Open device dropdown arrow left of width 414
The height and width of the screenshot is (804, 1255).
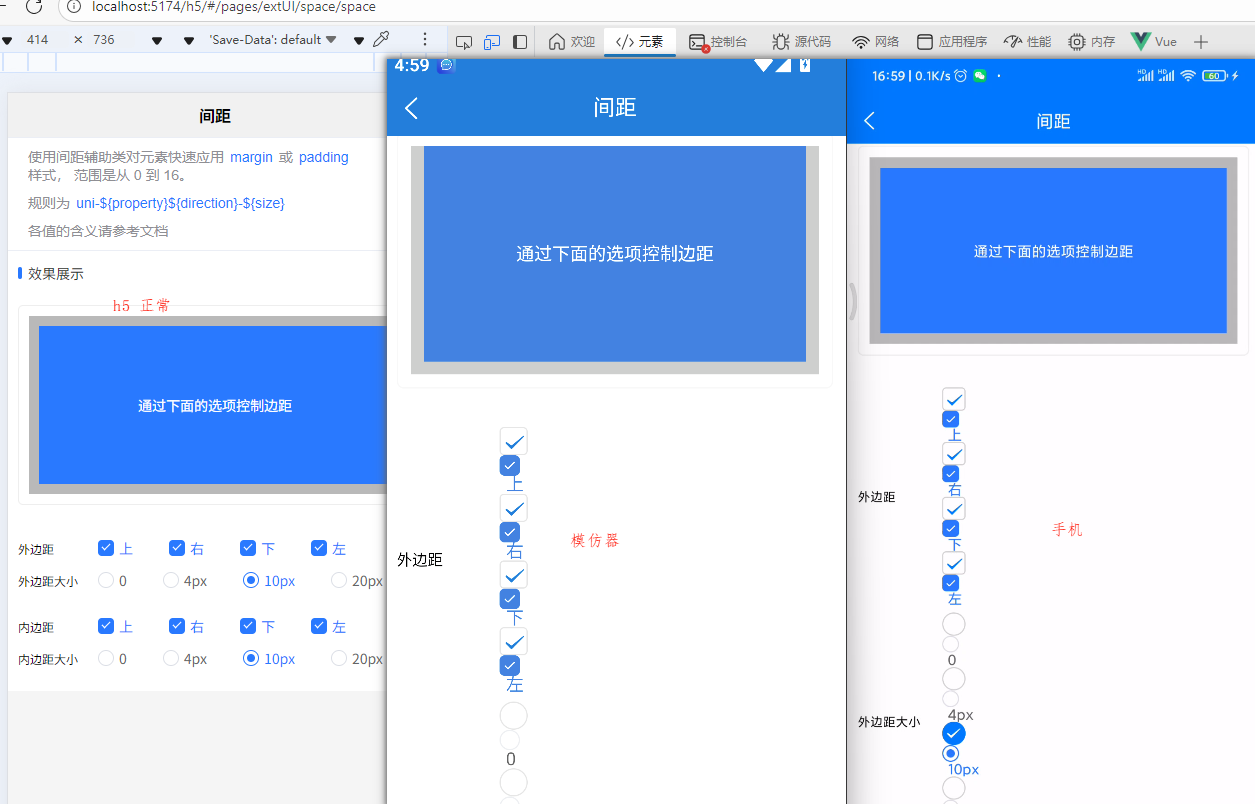click(8, 41)
